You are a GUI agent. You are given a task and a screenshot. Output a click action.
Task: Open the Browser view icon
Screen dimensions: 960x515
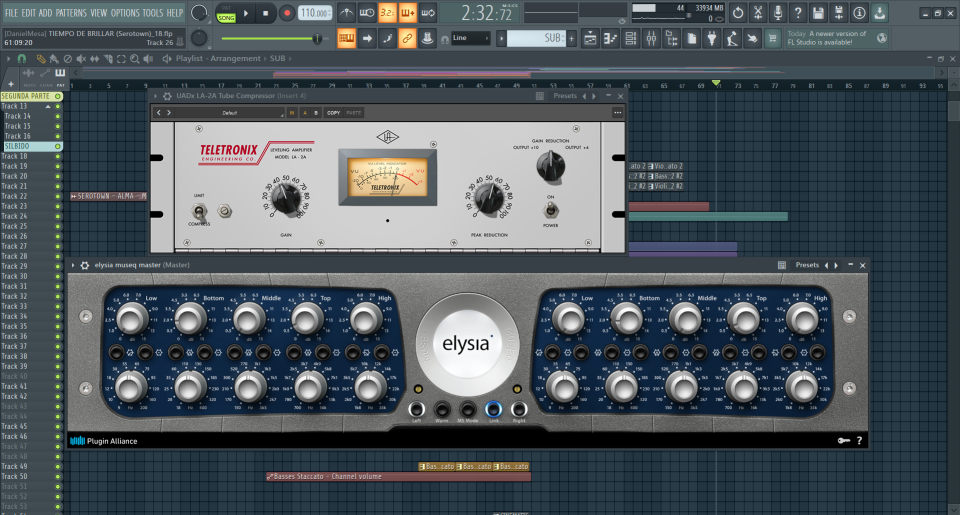tap(672, 39)
